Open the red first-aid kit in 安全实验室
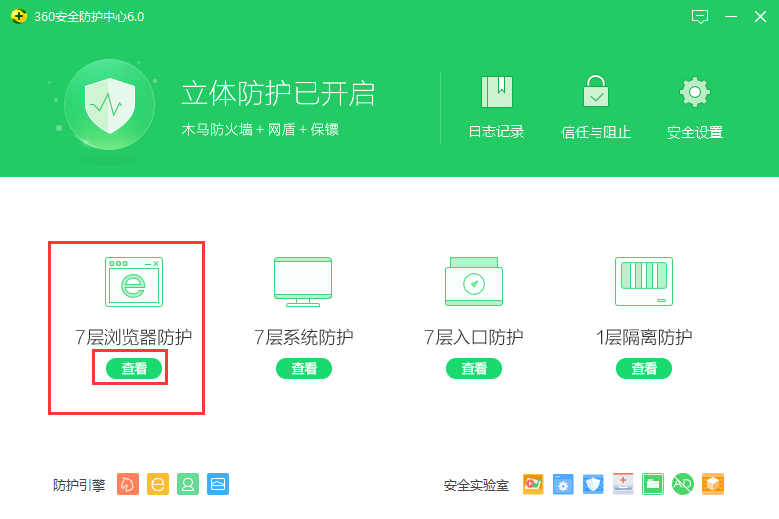Image resolution: width=779 pixels, height=519 pixels. pyautogui.click(x=623, y=485)
